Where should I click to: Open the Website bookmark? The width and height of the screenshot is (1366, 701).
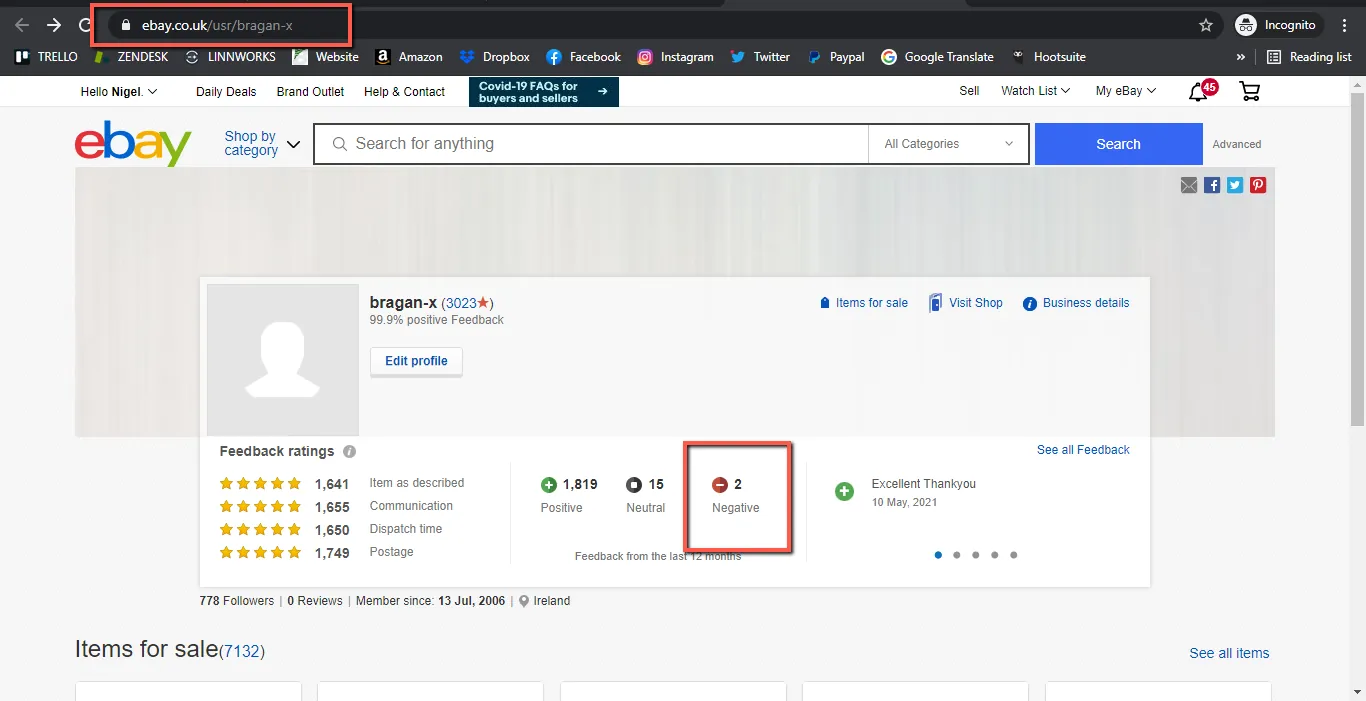[325, 57]
